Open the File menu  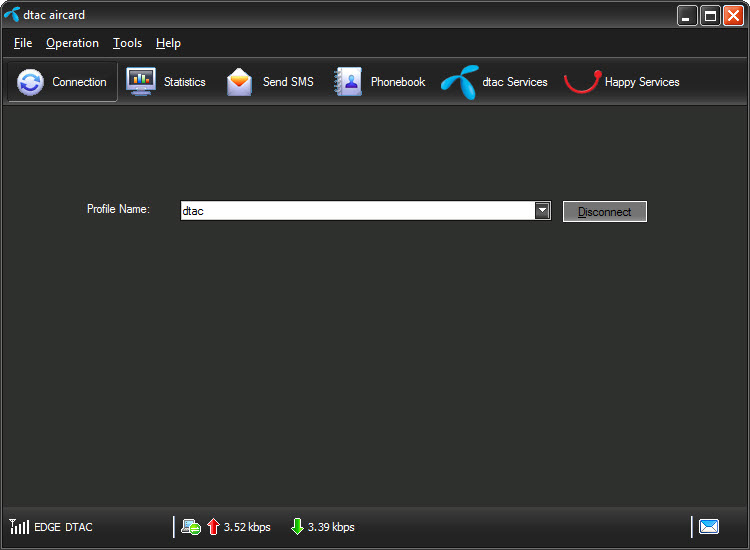pos(23,43)
